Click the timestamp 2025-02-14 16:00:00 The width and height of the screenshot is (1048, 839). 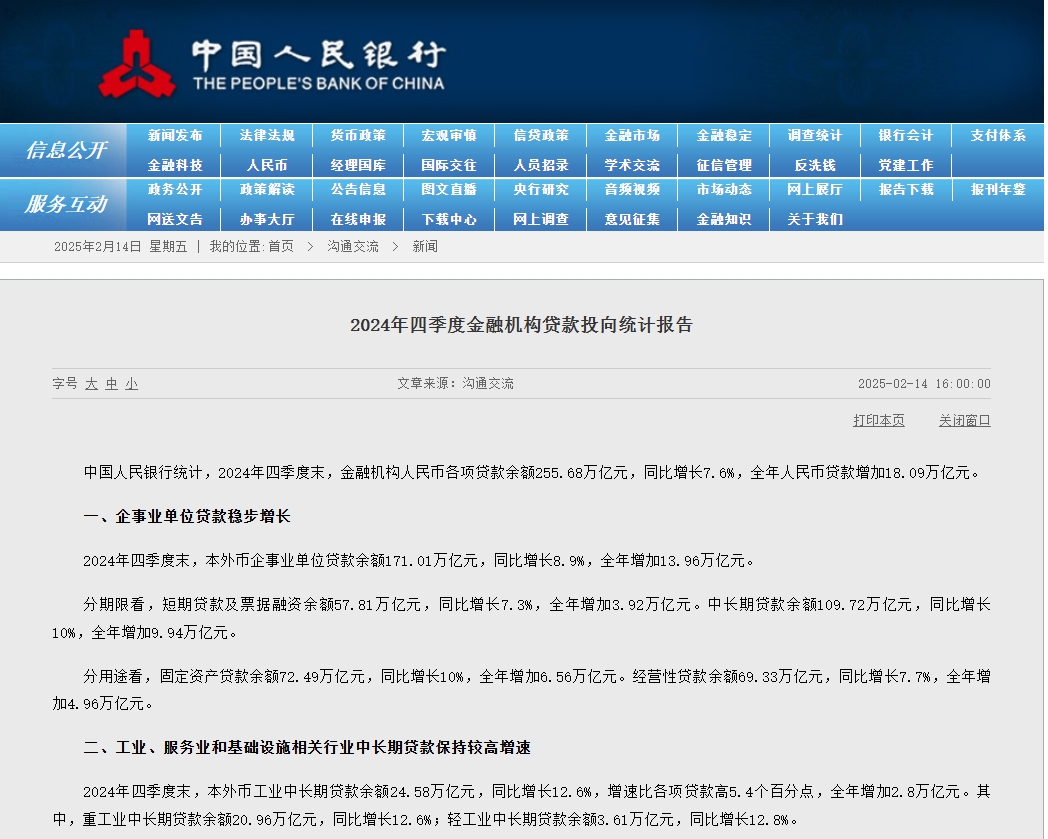coord(924,384)
